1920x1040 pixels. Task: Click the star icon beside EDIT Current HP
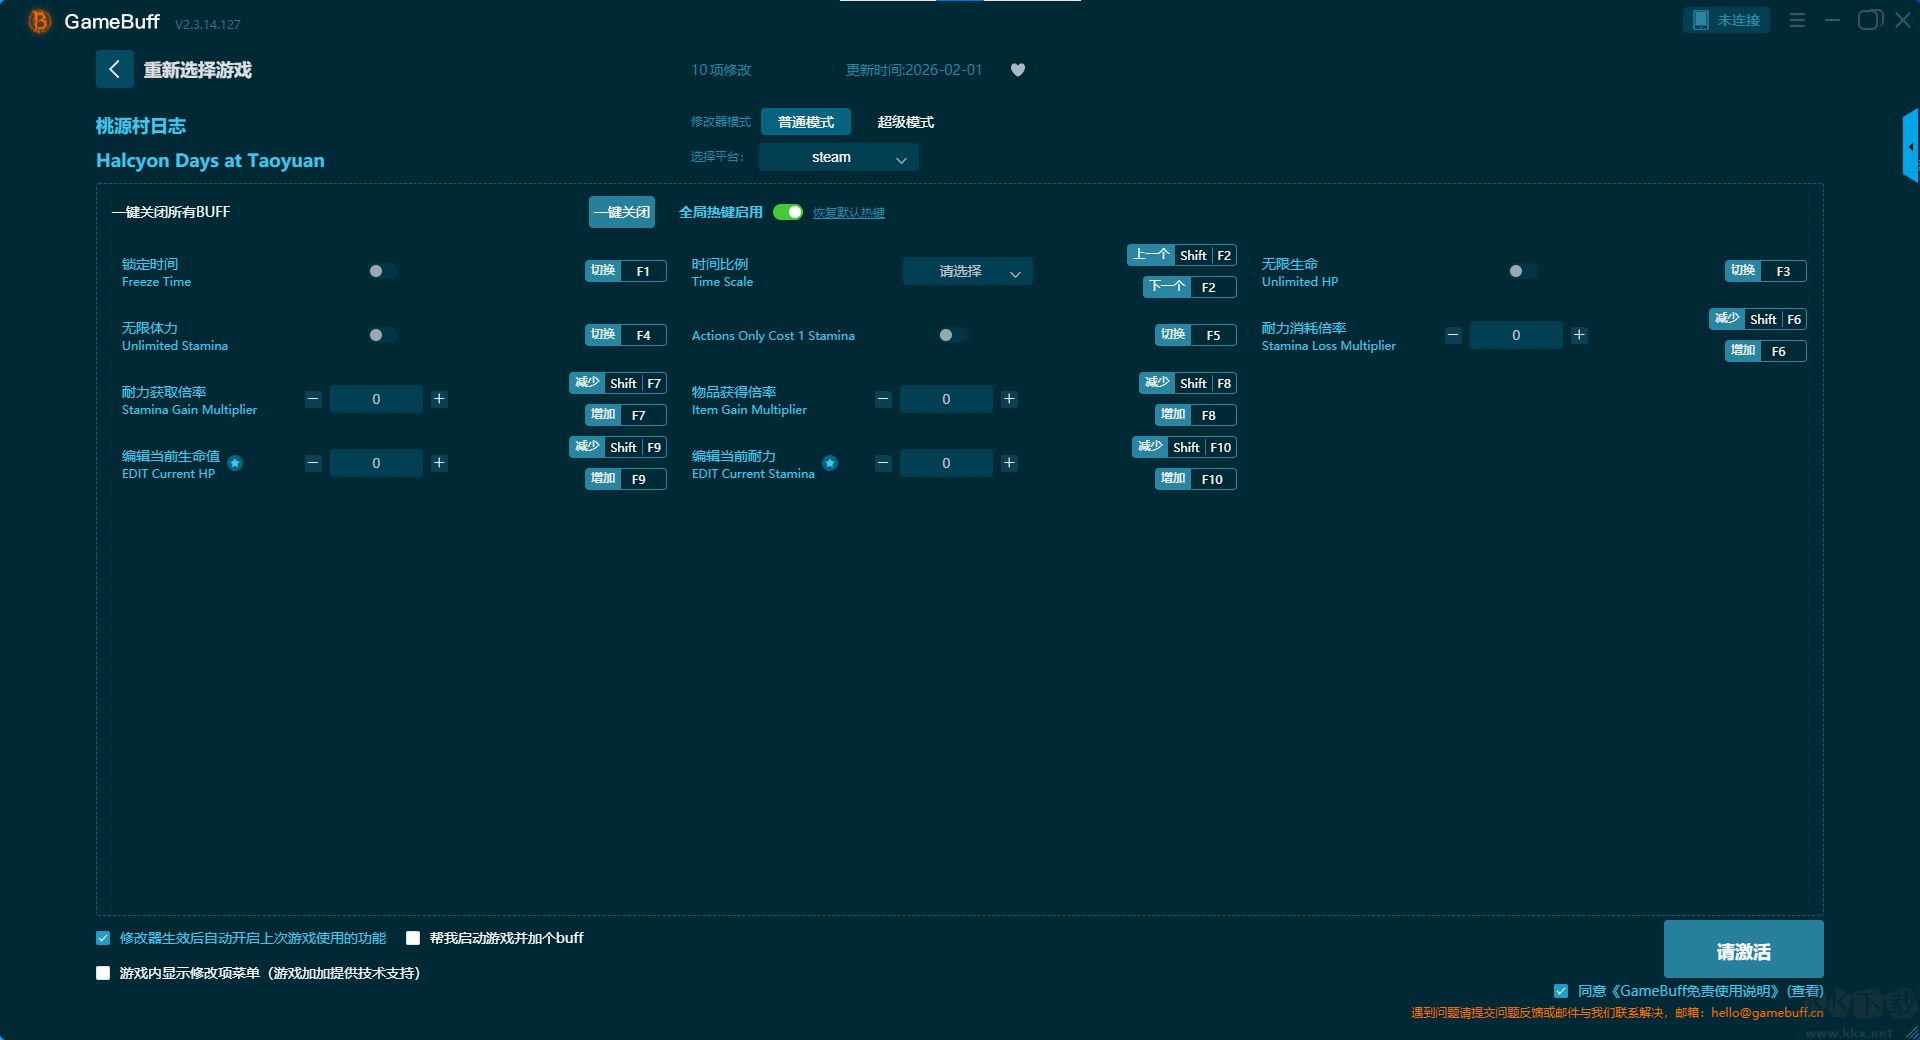pyautogui.click(x=235, y=463)
